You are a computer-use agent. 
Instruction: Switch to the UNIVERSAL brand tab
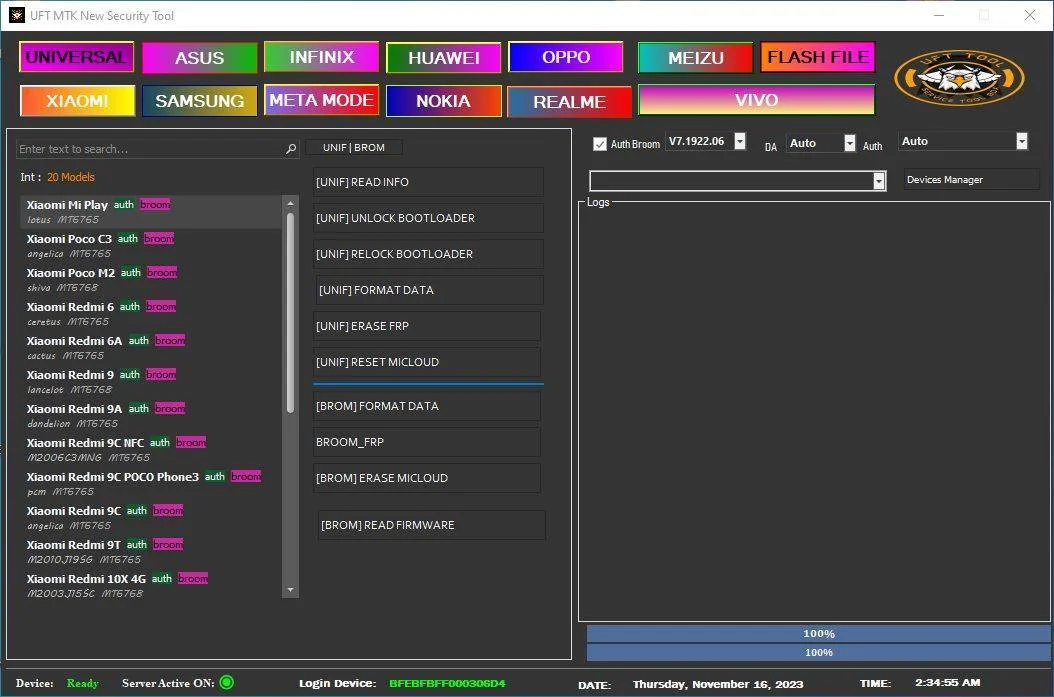77,57
